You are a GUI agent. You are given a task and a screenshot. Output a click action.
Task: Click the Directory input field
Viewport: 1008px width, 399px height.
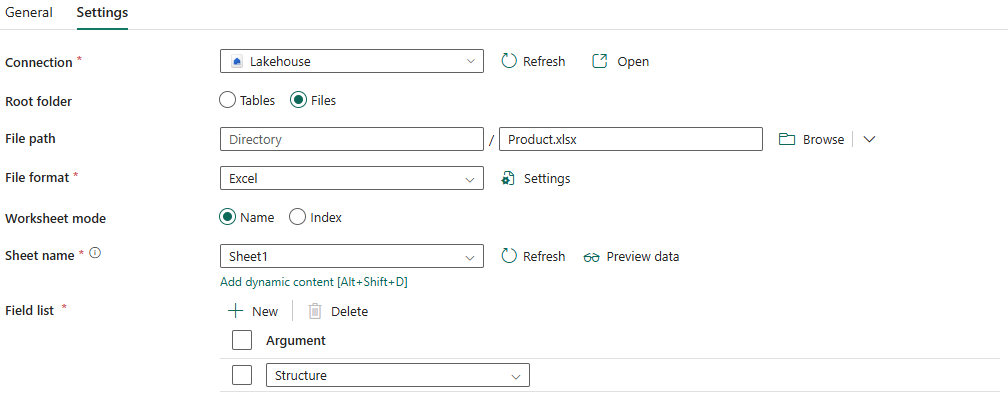[x=352, y=139]
